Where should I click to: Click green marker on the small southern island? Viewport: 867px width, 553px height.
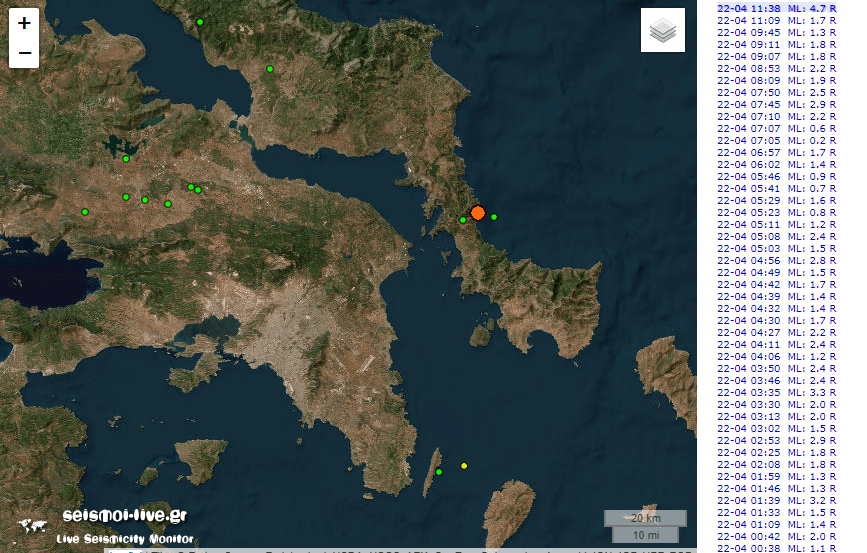pyautogui.click(x=439, y=472)
